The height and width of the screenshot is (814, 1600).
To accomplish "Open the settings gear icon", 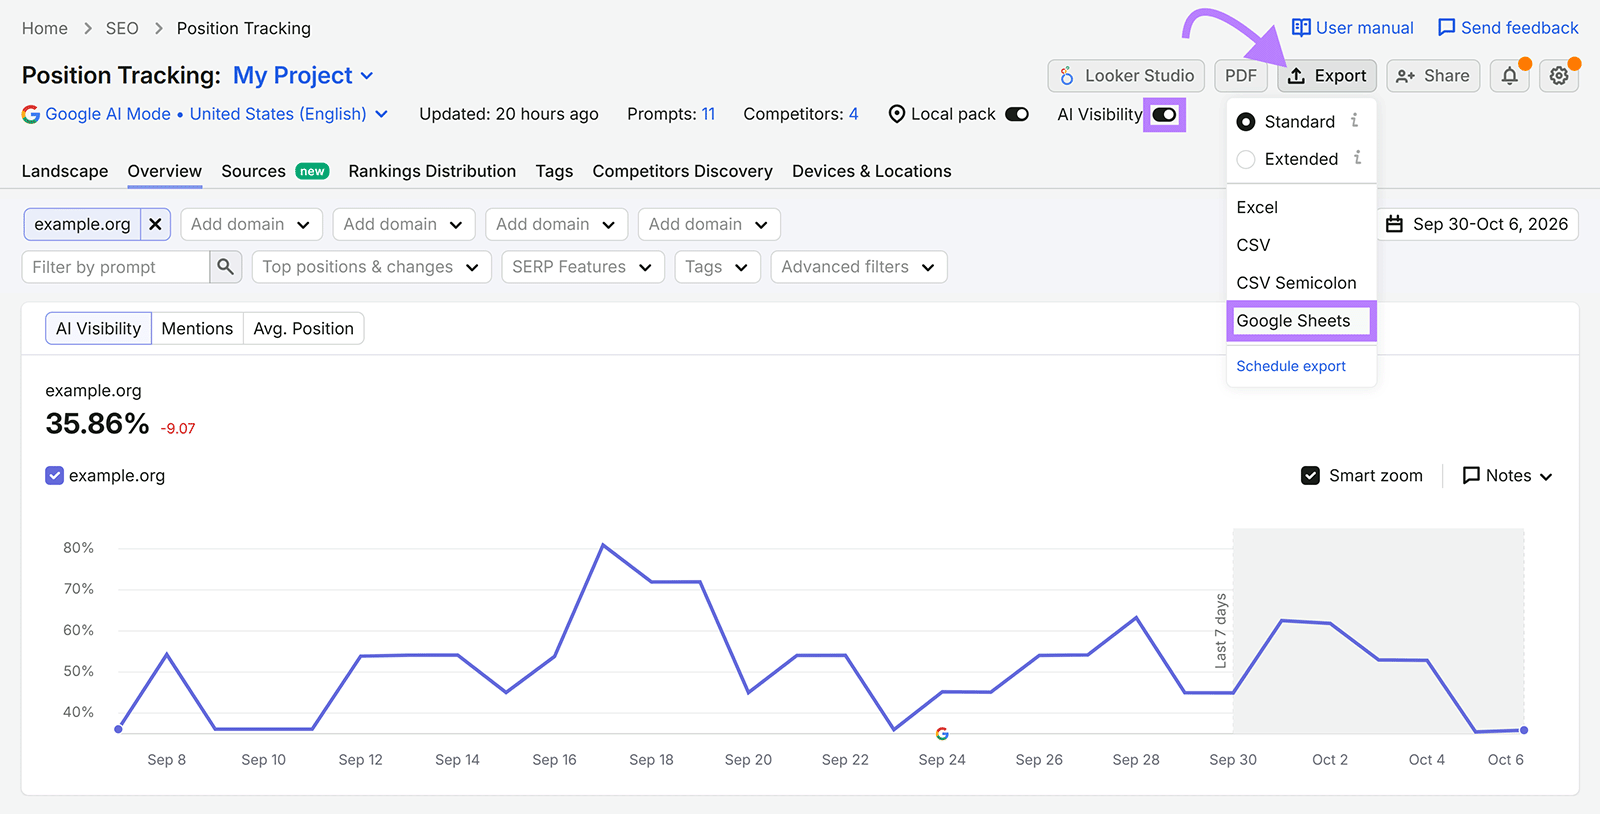I will 1559,76.
